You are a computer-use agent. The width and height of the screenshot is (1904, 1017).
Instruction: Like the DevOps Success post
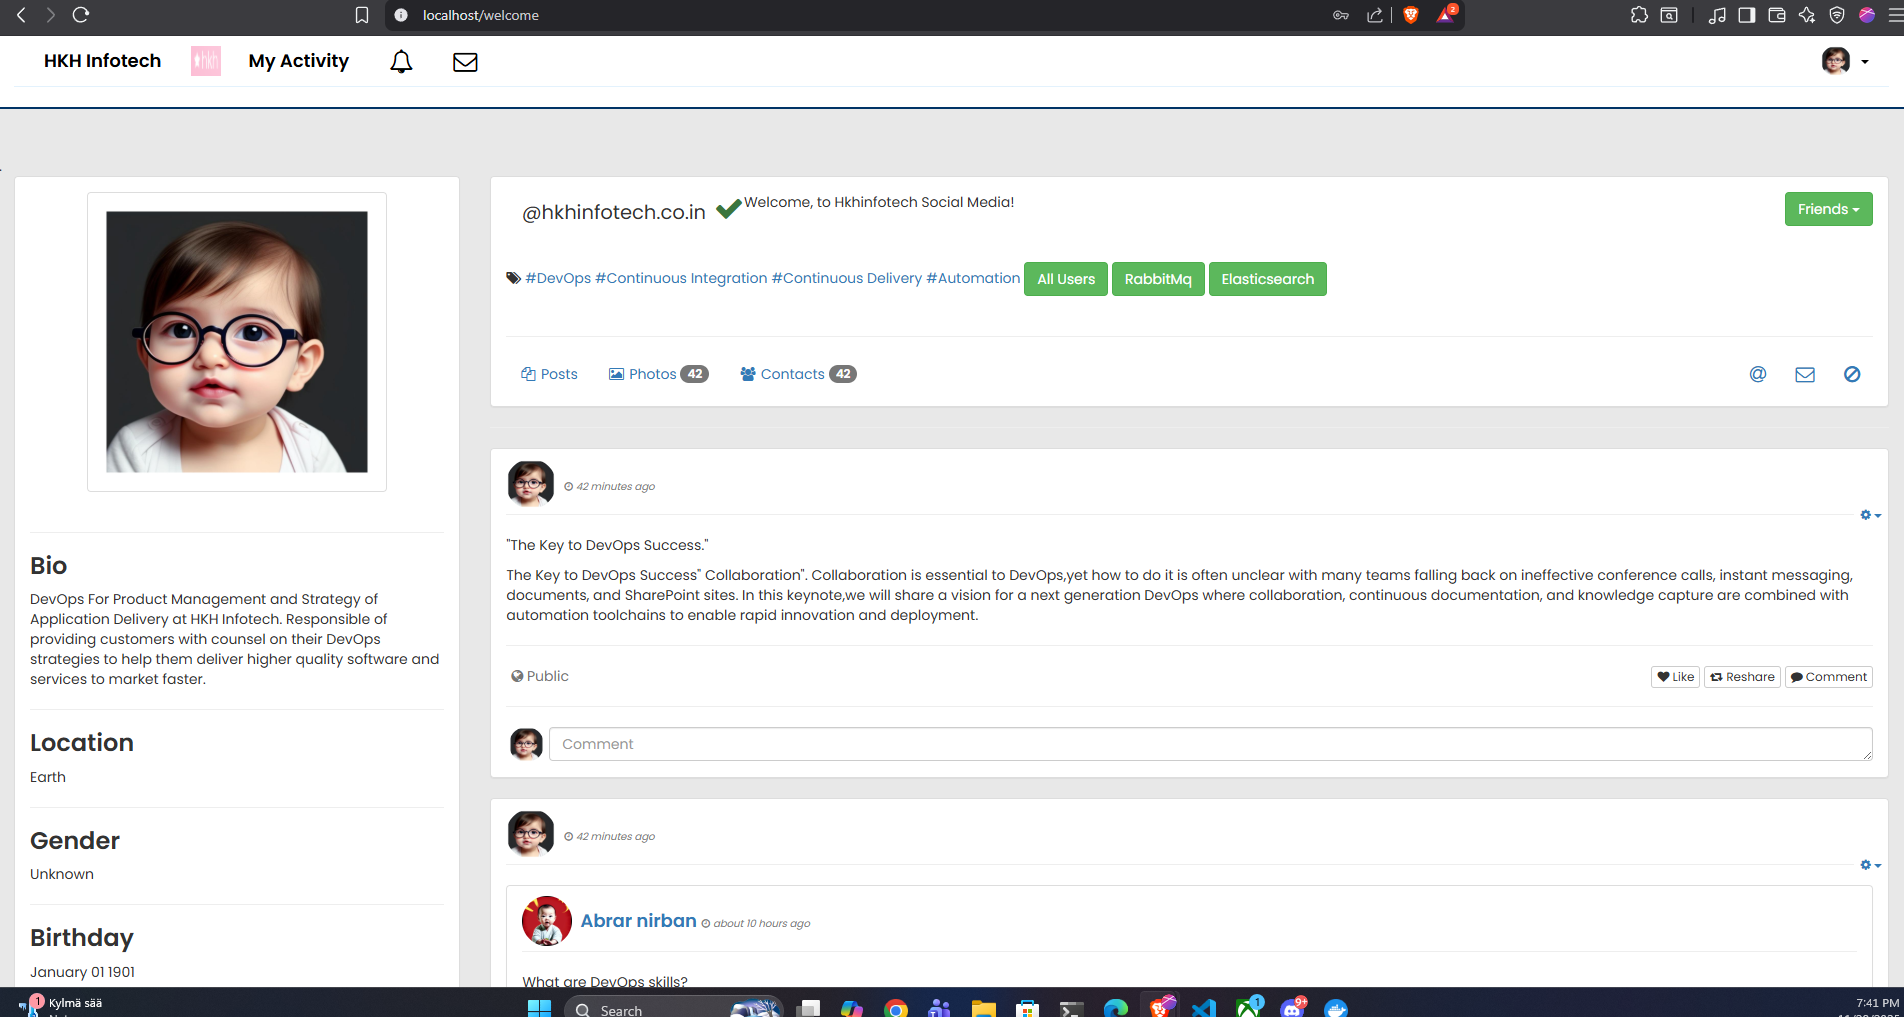1675,677
